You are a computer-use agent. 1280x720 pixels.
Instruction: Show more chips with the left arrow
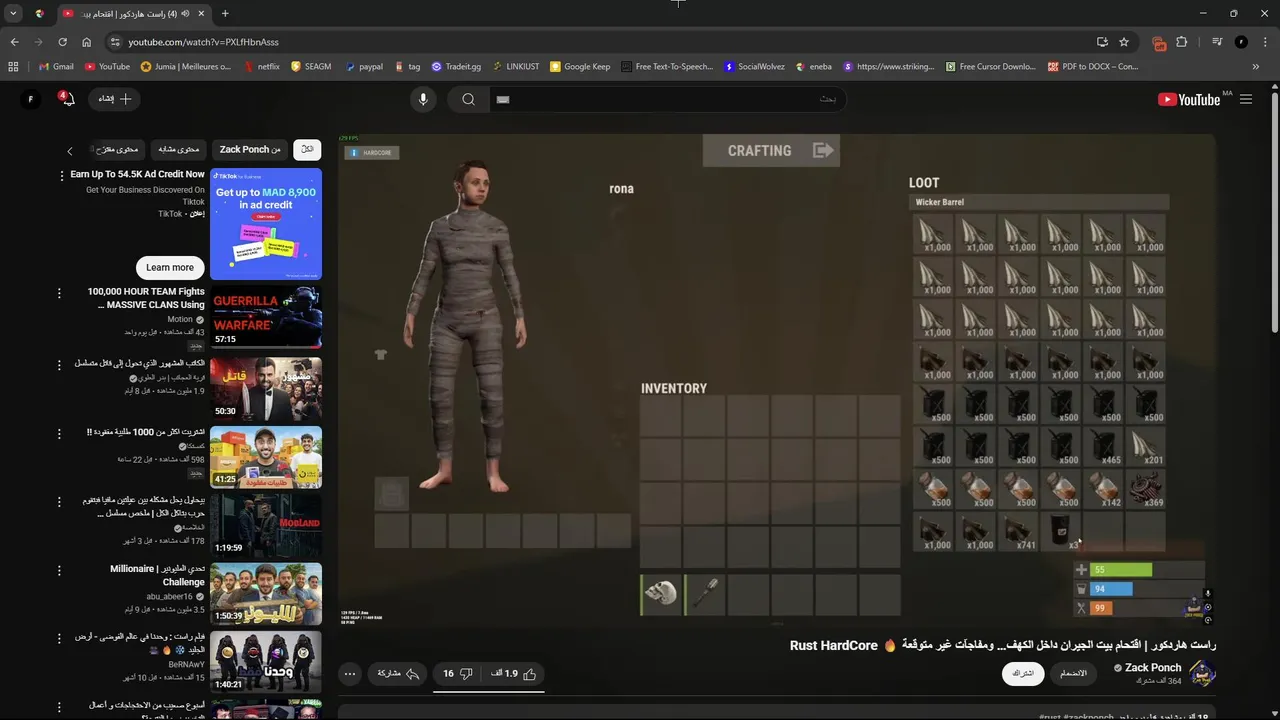(70, 151)
